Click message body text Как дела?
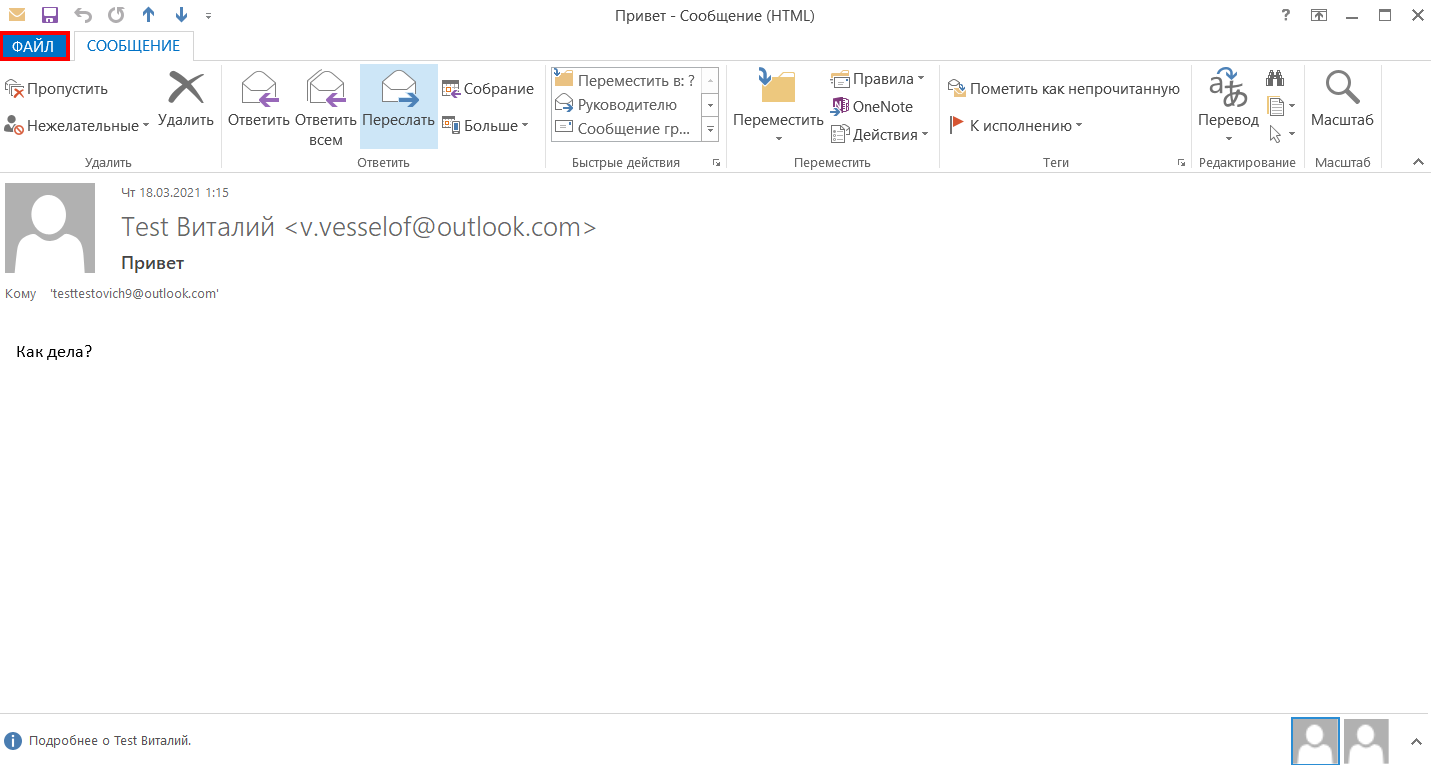 pos(54,352)
